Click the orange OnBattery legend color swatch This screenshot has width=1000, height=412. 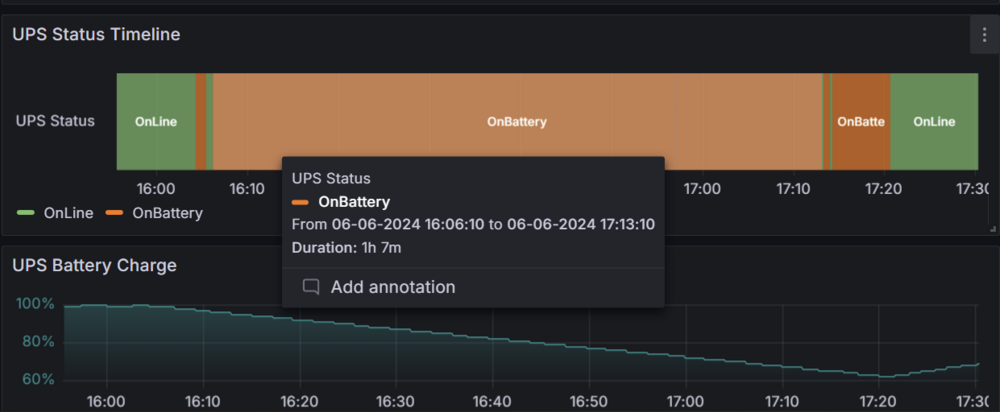(x=114, y=213)
